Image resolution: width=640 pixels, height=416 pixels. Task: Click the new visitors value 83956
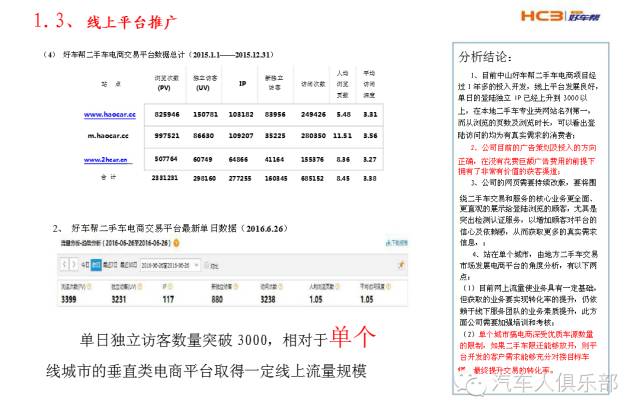coord(275,115)
